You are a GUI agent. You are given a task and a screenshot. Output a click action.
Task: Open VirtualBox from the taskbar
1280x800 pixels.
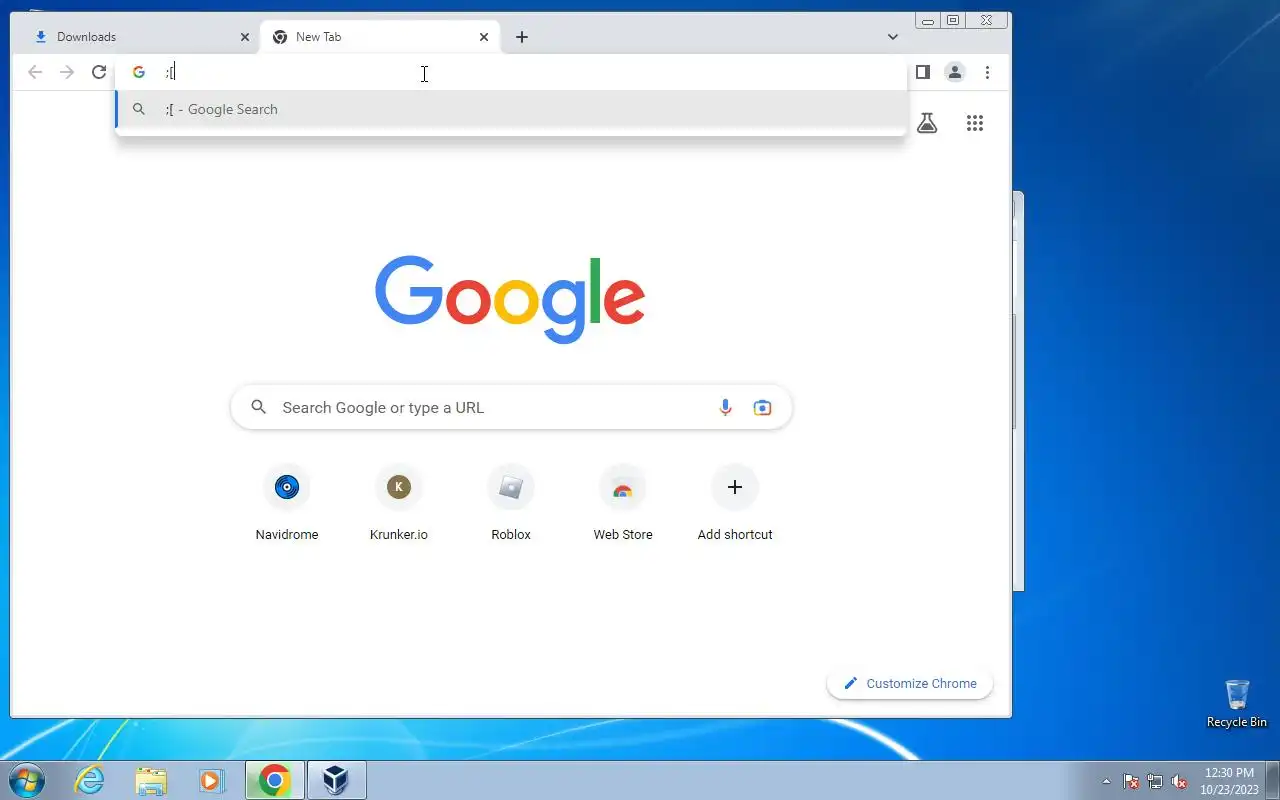coord(336,780)
